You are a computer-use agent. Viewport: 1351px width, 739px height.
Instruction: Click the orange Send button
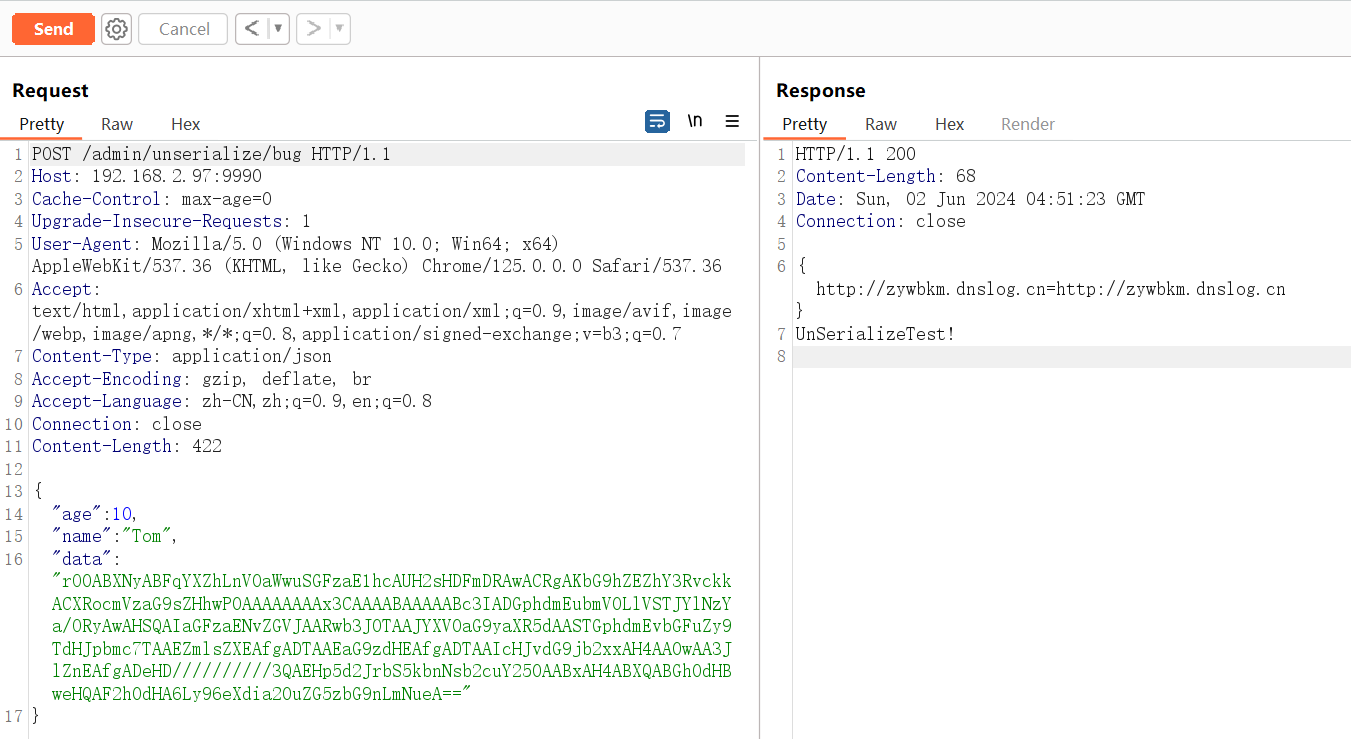(53, 29)
